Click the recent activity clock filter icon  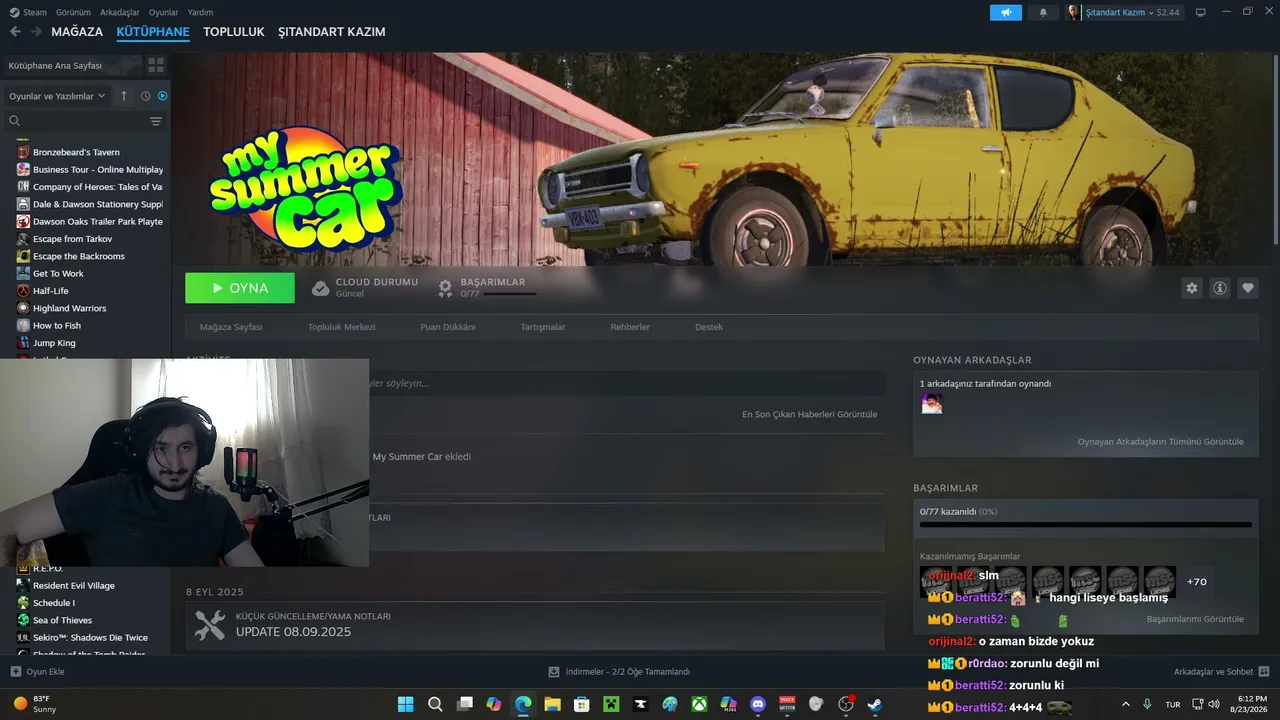[x=145, y=96]
